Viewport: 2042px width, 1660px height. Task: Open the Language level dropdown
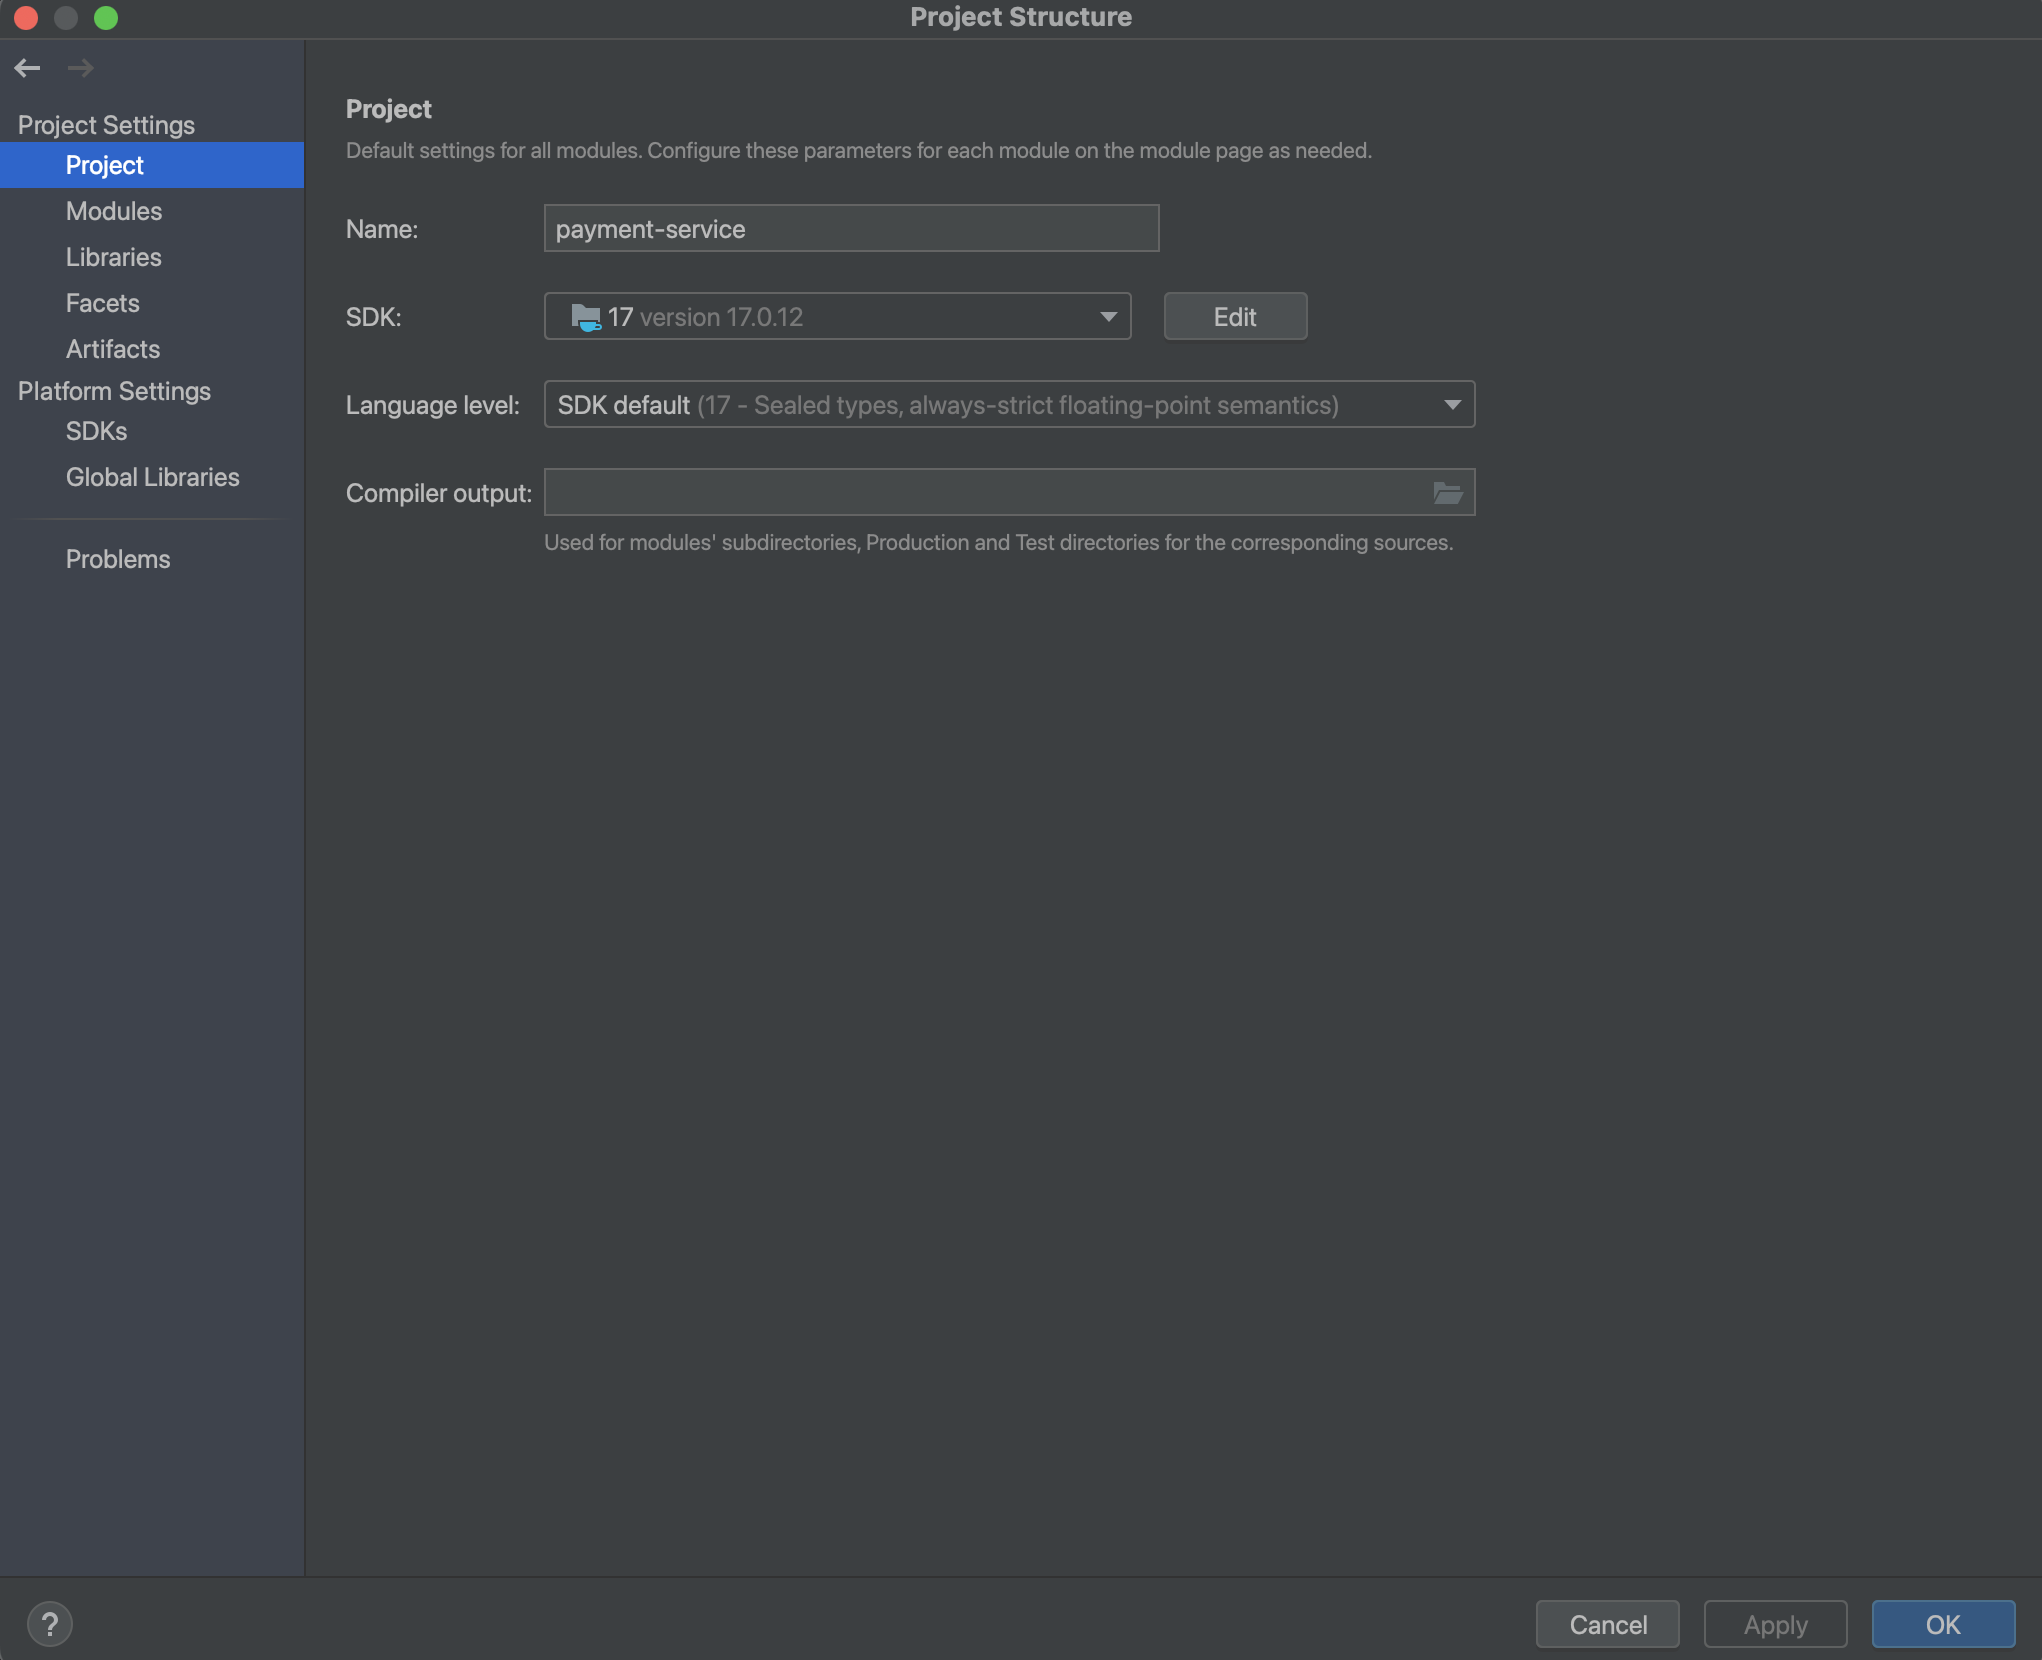1008,405
